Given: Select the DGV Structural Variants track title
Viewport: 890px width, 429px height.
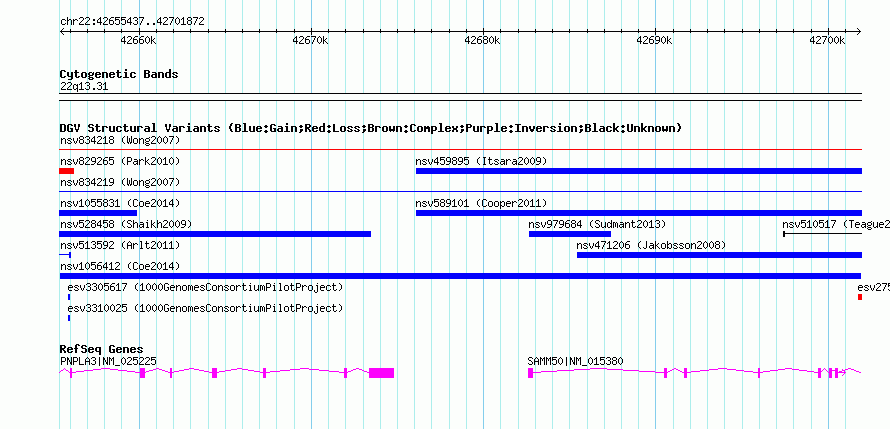Looking at the screenshot, I should click(x=371, y=128).
